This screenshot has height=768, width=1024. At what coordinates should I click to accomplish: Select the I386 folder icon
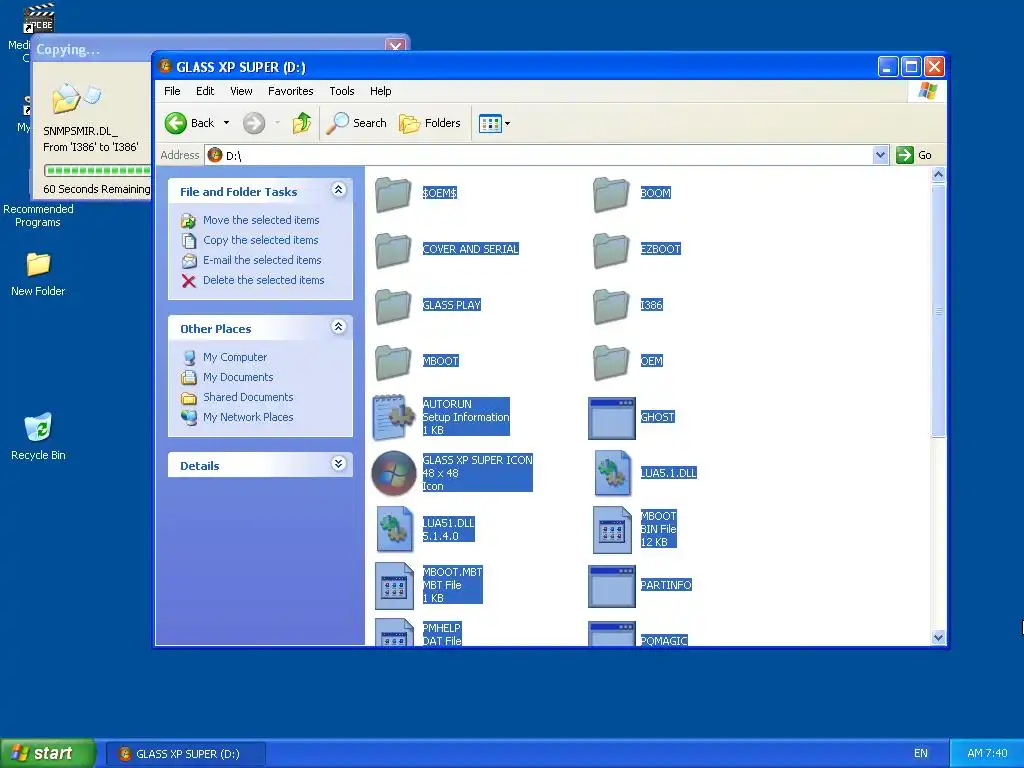tap(611, 306)
